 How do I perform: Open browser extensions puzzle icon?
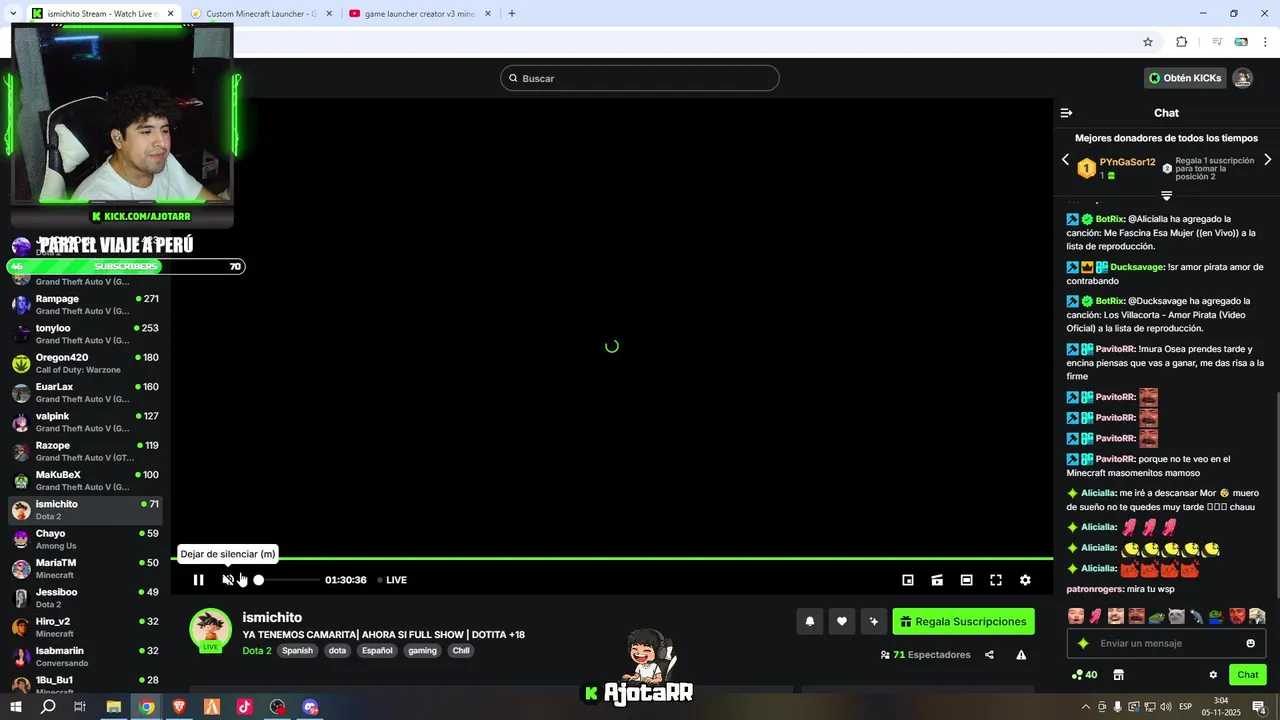click(x=1181, y=42)
